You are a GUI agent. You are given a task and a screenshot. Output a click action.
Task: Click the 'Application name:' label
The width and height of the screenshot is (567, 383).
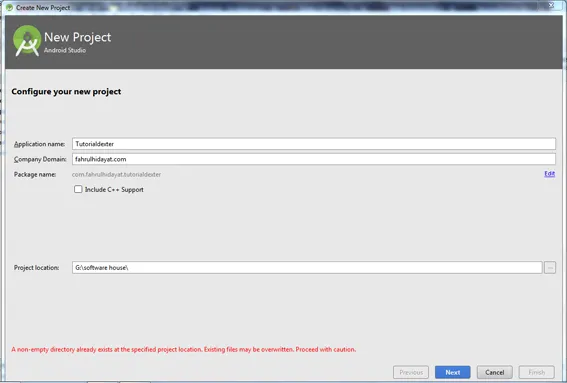click(x=39, y=144)
